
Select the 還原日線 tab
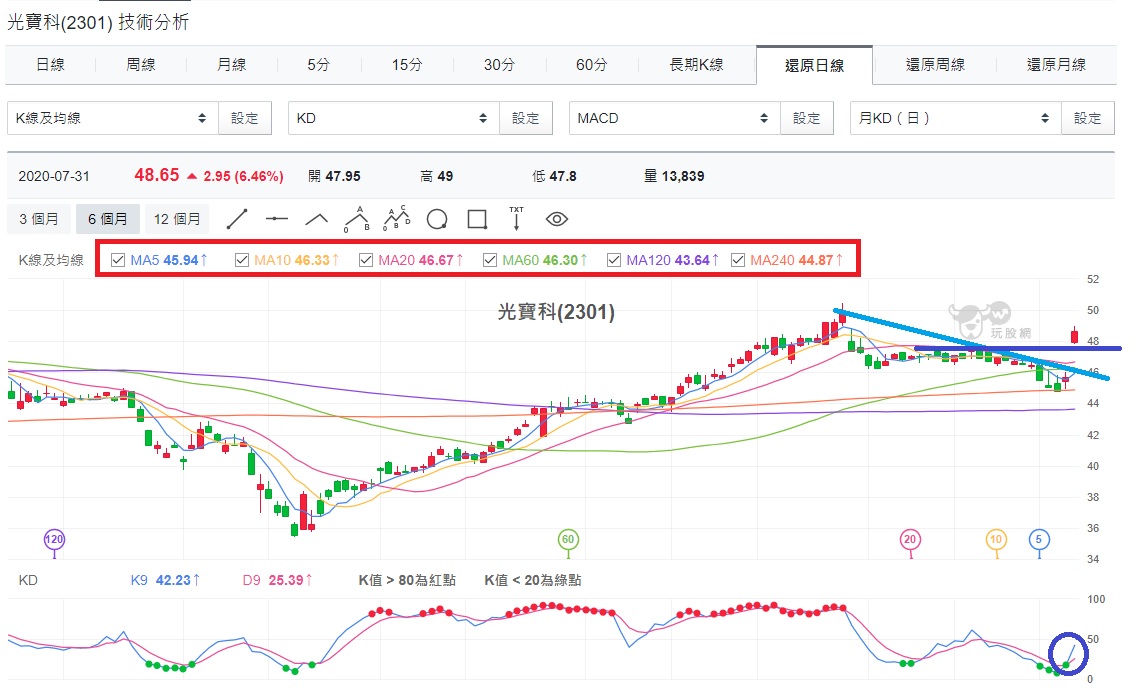[814, 65]
